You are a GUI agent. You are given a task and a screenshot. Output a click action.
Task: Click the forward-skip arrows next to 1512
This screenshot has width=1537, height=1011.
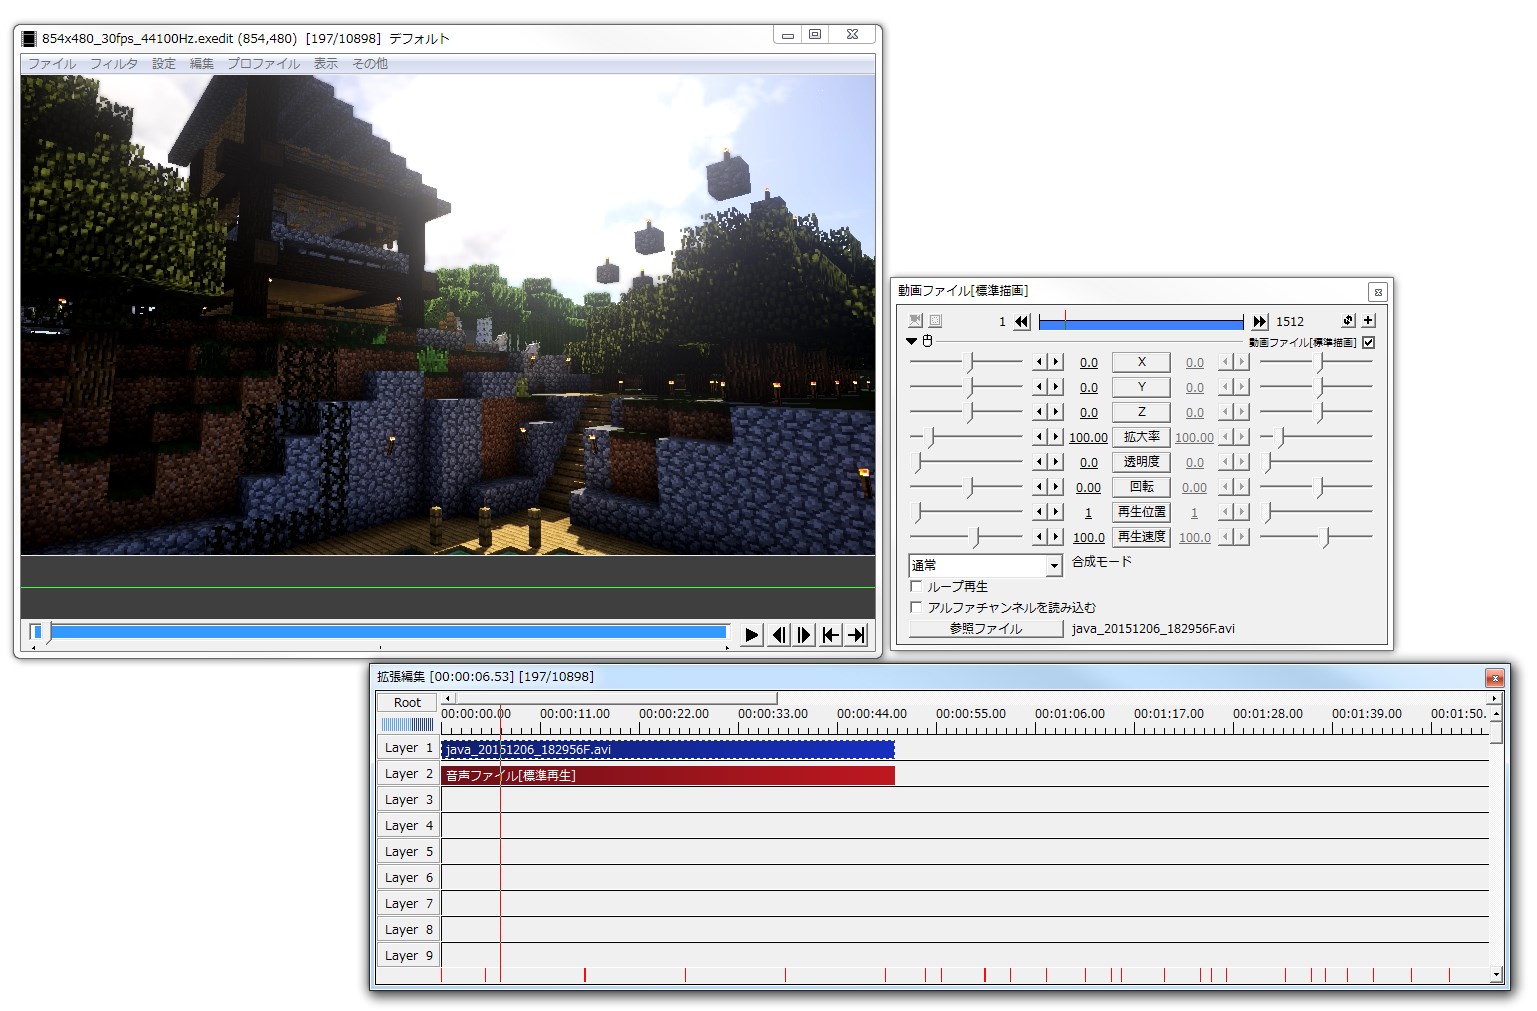point(1260,321)
